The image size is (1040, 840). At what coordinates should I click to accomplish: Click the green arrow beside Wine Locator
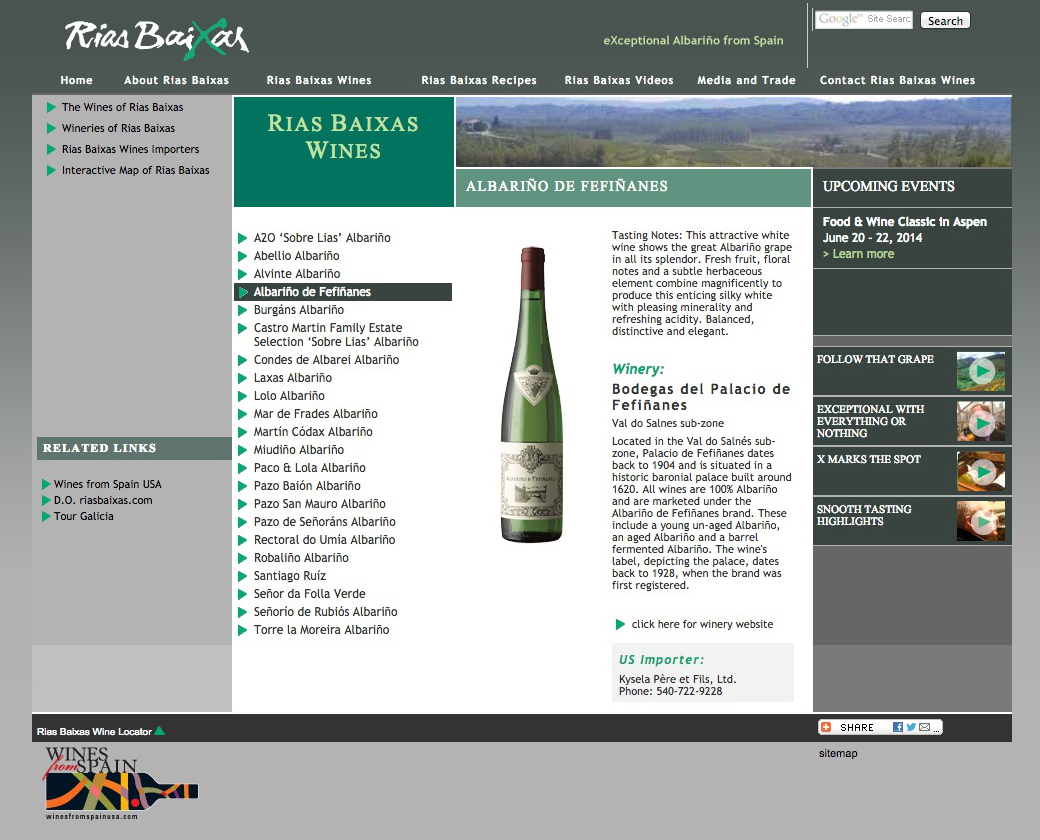(x=159, y=731)
